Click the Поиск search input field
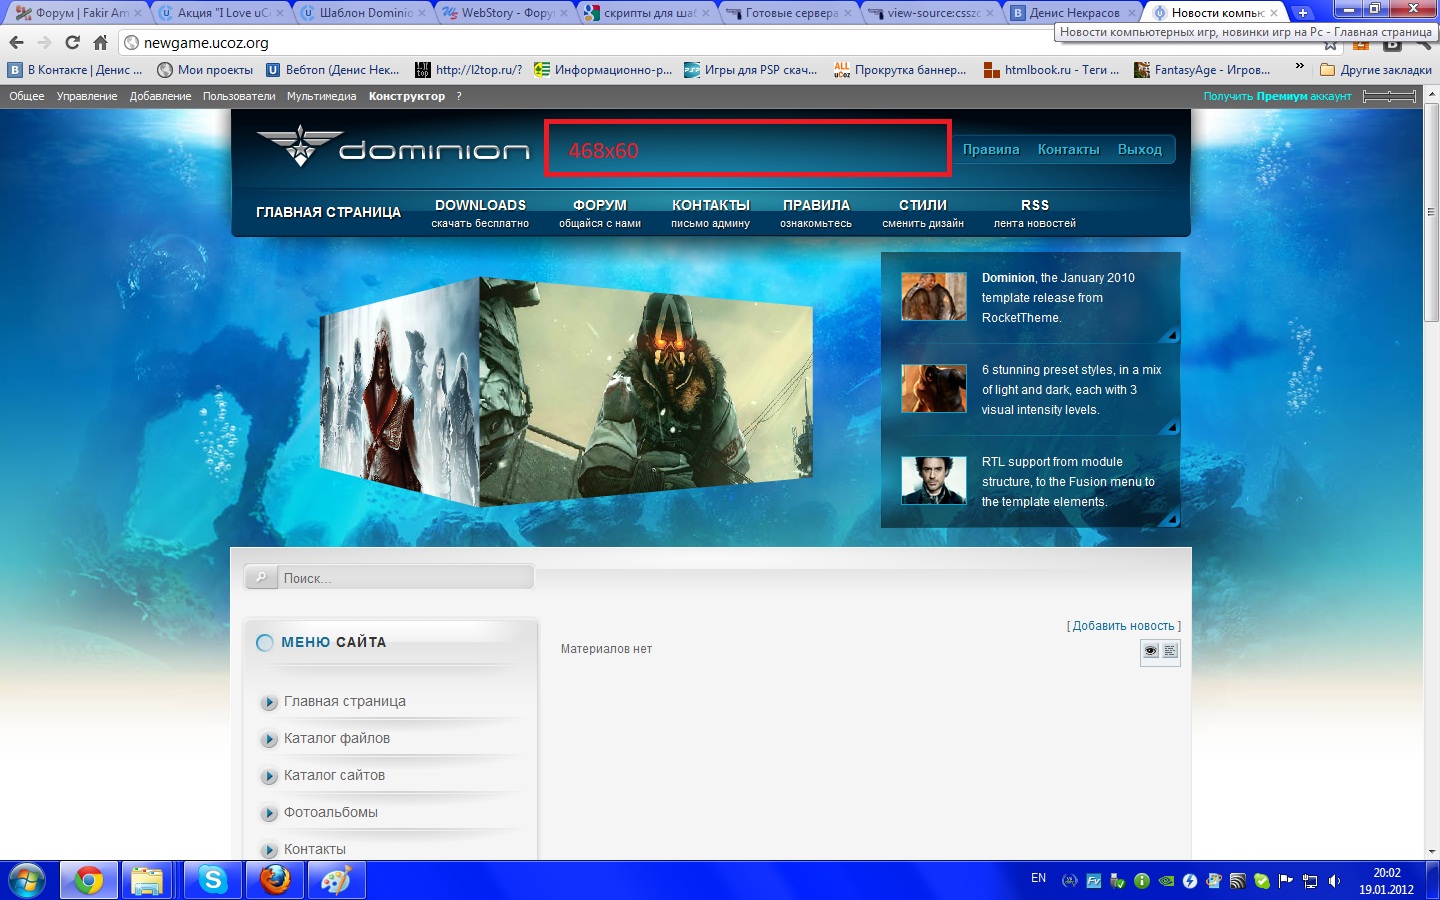1440x900 pixels. (x=405, y=578)
